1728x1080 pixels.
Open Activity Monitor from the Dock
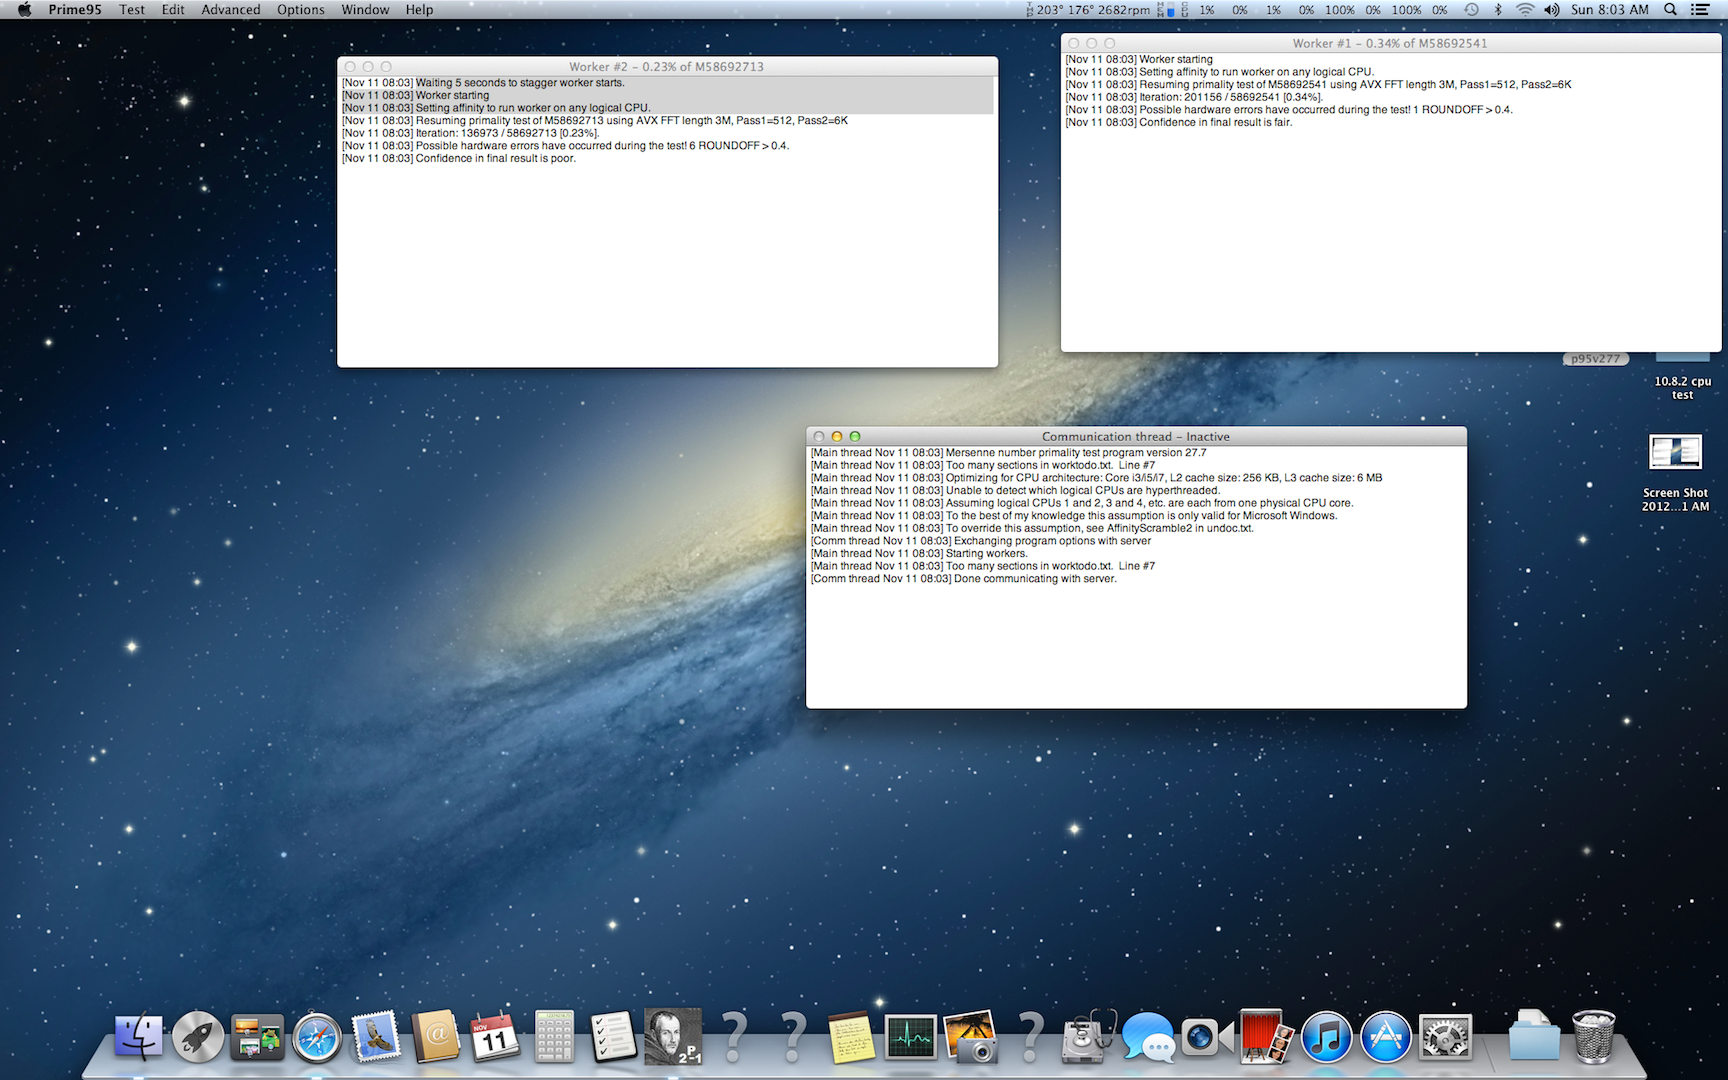[x=911, y=1037]
